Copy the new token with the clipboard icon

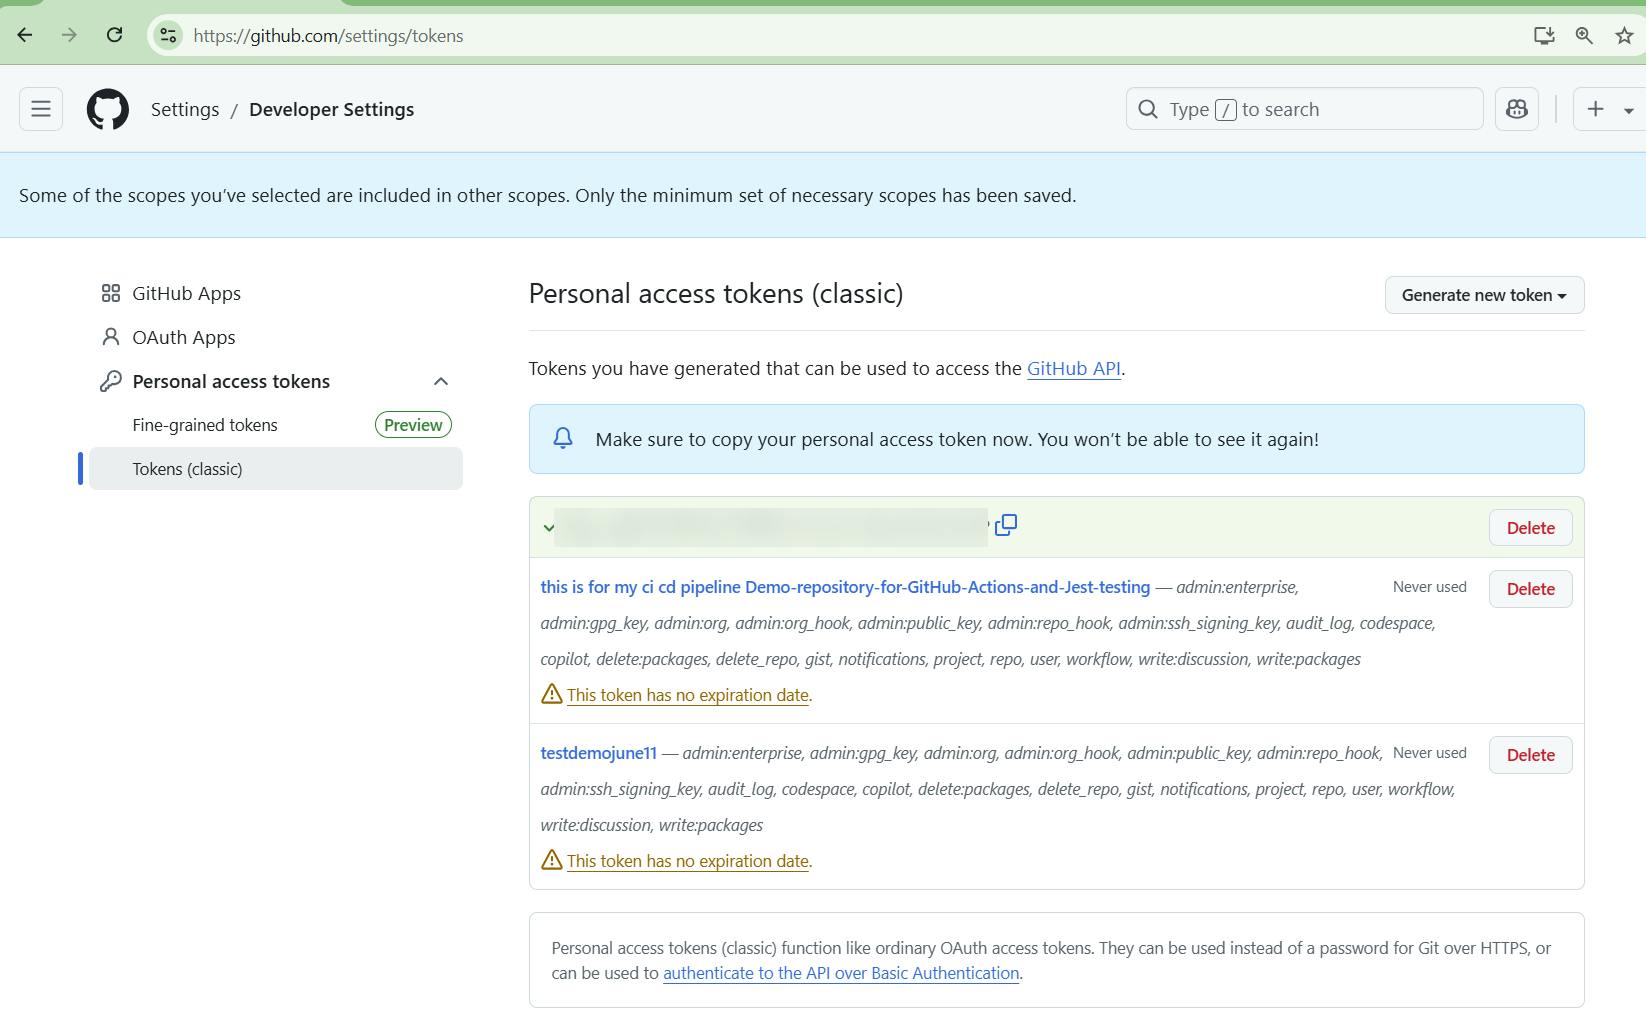[1006, 525]
